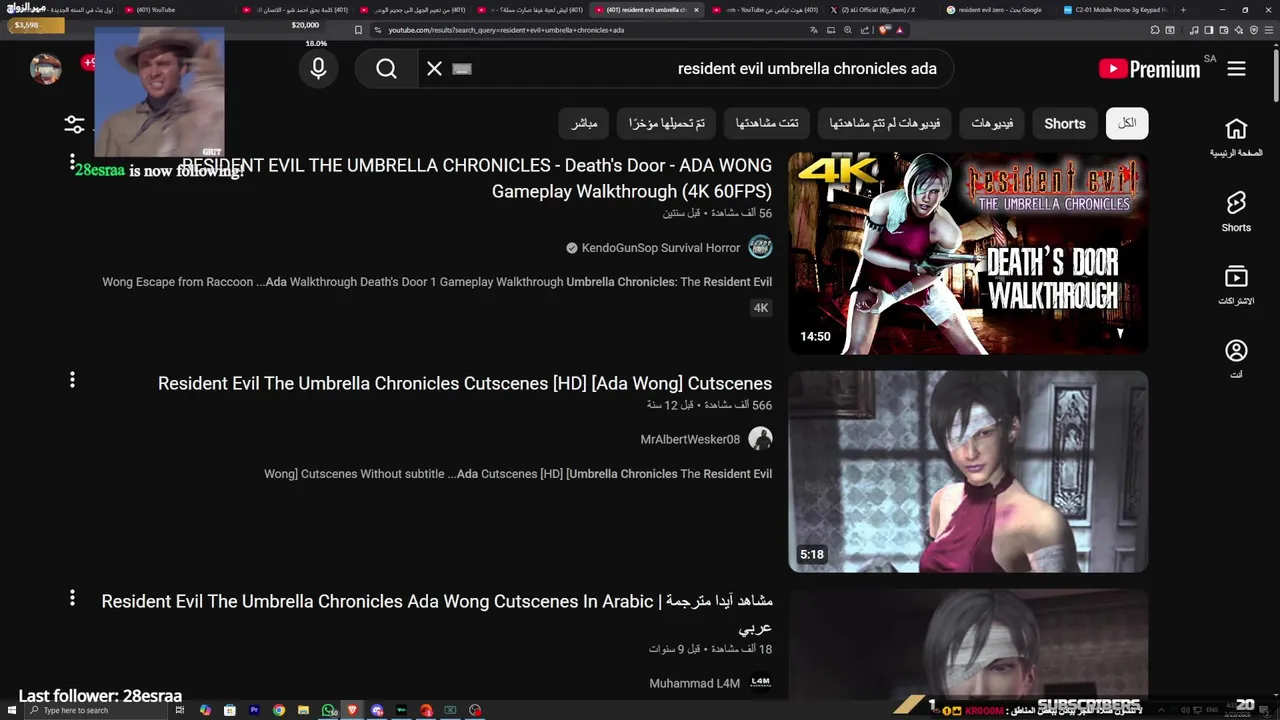Click the zoom magnifier icon in address bar

(848, 30)
